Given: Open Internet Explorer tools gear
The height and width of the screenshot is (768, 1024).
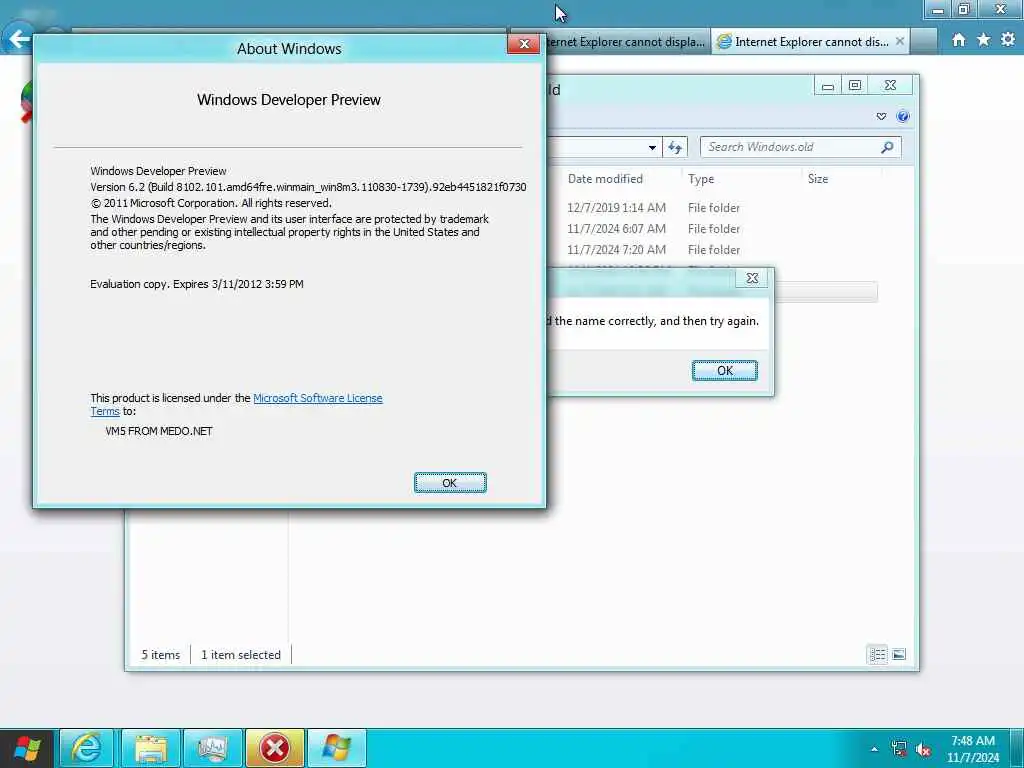Looking at the screenshot, I should (x=1008, y=40).
